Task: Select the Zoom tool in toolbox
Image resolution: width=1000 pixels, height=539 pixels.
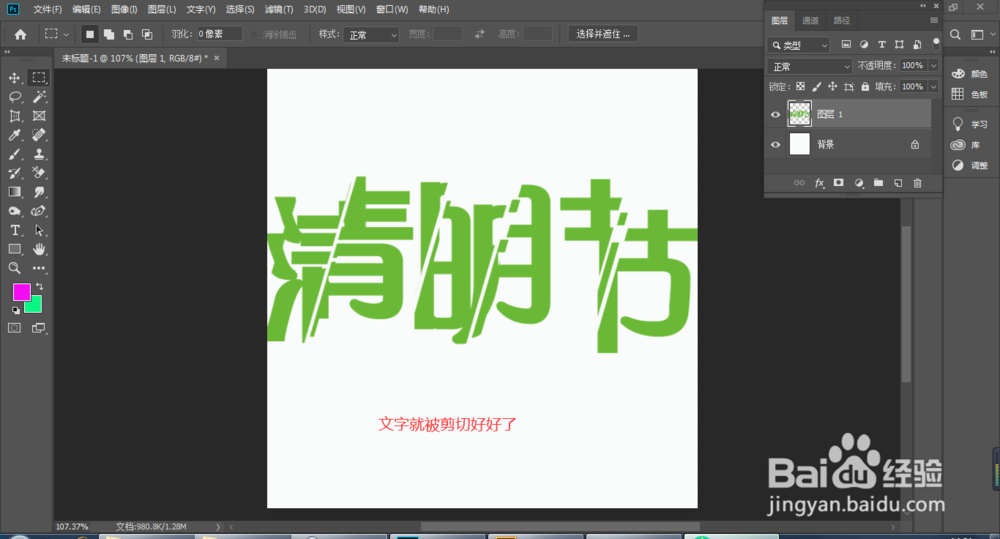Action: (x=14, y=268)
